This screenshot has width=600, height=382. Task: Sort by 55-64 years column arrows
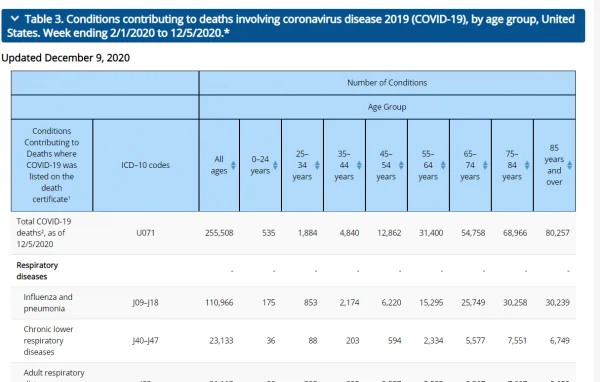point(443,165)
